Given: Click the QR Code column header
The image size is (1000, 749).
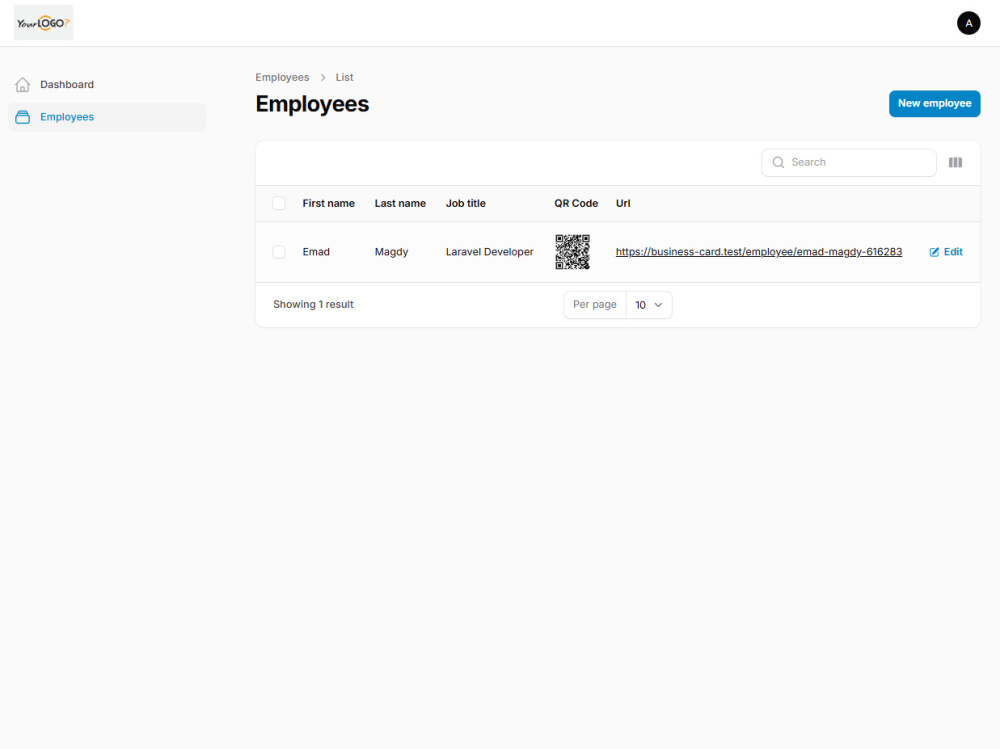Looking at the screenshot, I should click(576, 203).
